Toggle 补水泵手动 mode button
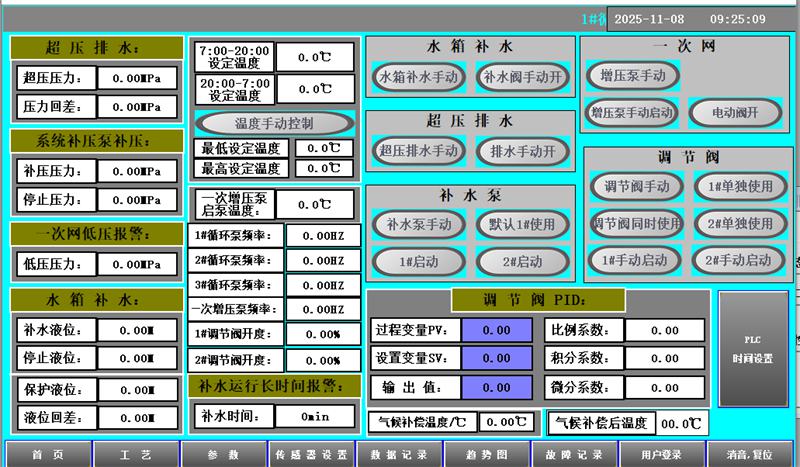This screenshot has width=800, height=467. [x=419, y=224]
